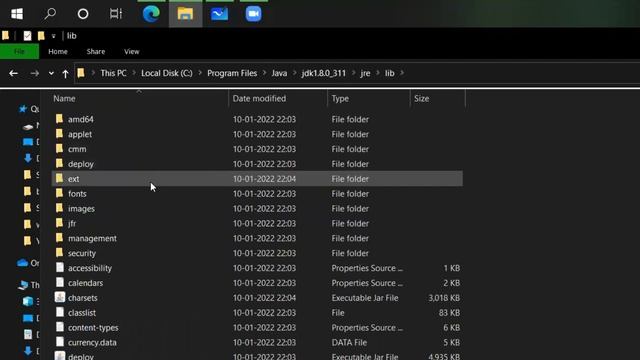Sort by Date modified column
The image size is (640, 360).
[x=259, y=98]
